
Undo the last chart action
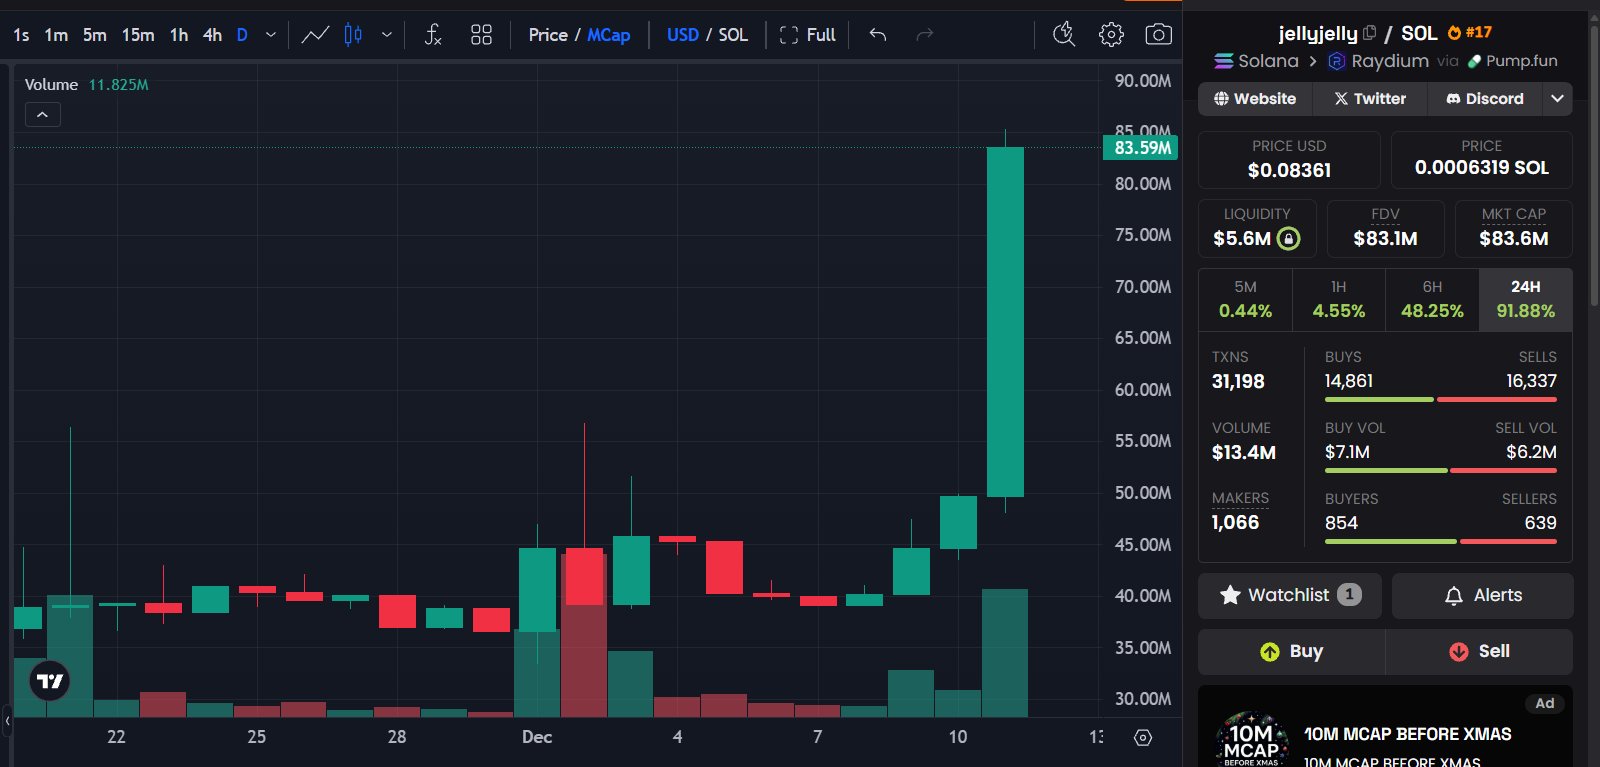[878, 35]
